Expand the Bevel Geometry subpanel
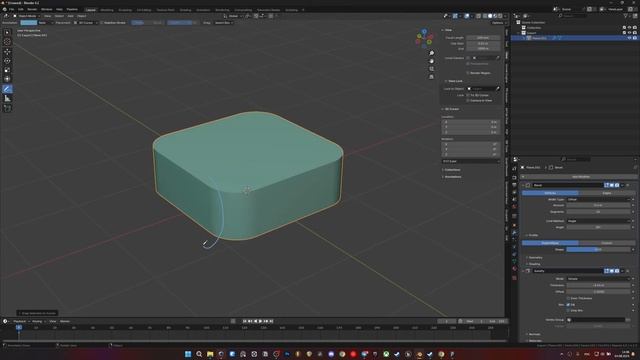This screenshot has height=360, width=640. (x=535, y=258)
